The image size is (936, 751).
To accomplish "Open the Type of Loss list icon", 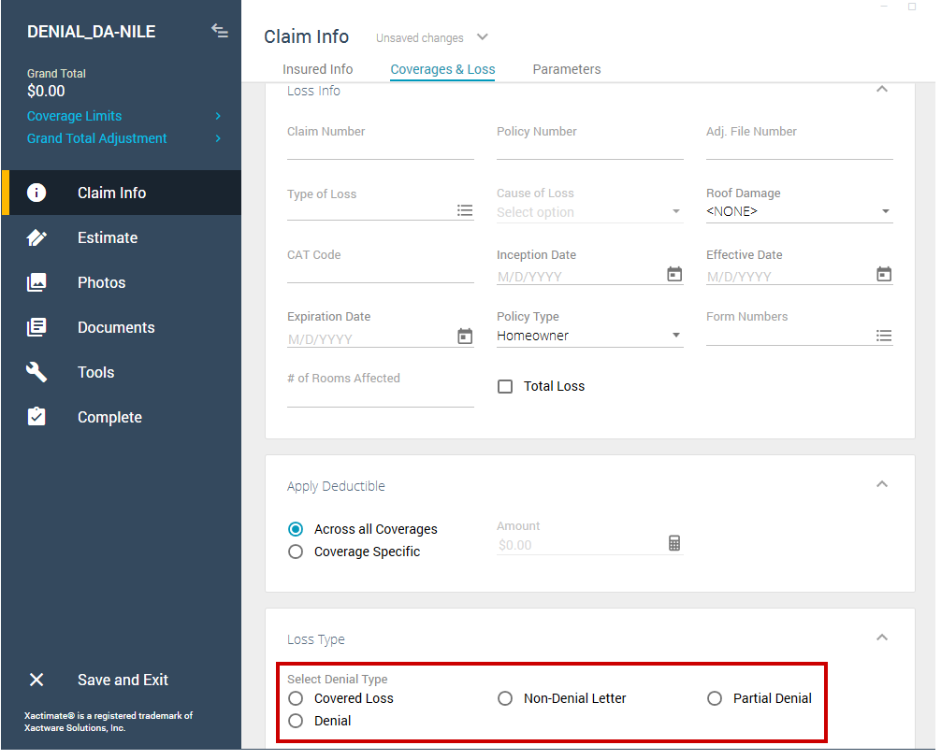I will (x=465, y=210).
